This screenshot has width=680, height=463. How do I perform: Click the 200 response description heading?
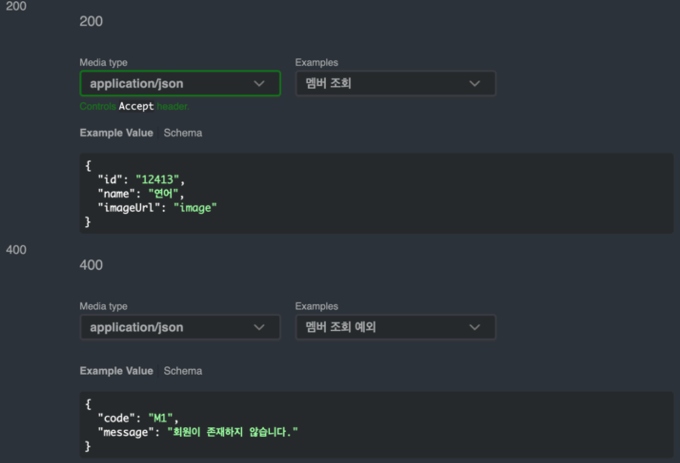91,21
